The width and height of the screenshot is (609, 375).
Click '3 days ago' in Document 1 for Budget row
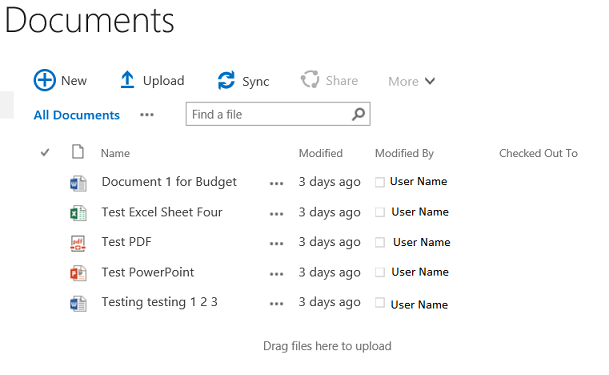coord(329,182)
